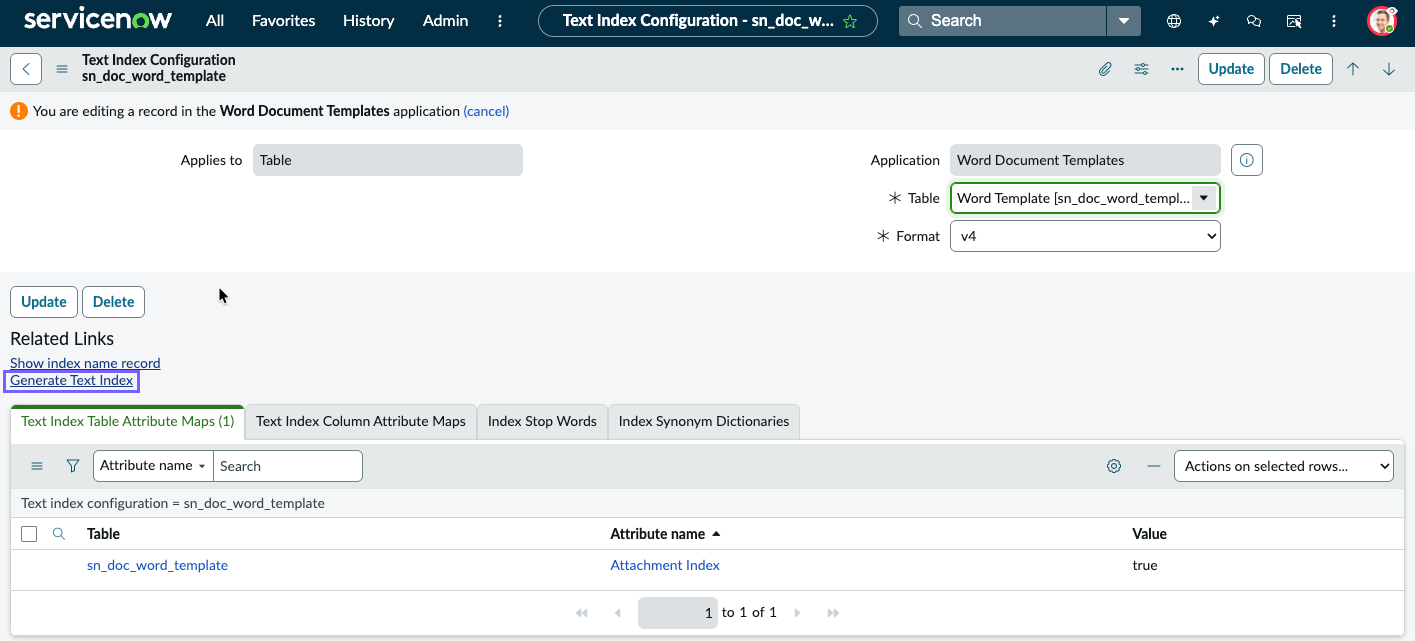1415x641 pixels.
Task: Click the Show index name record link
Action: (x=85, y=363)
